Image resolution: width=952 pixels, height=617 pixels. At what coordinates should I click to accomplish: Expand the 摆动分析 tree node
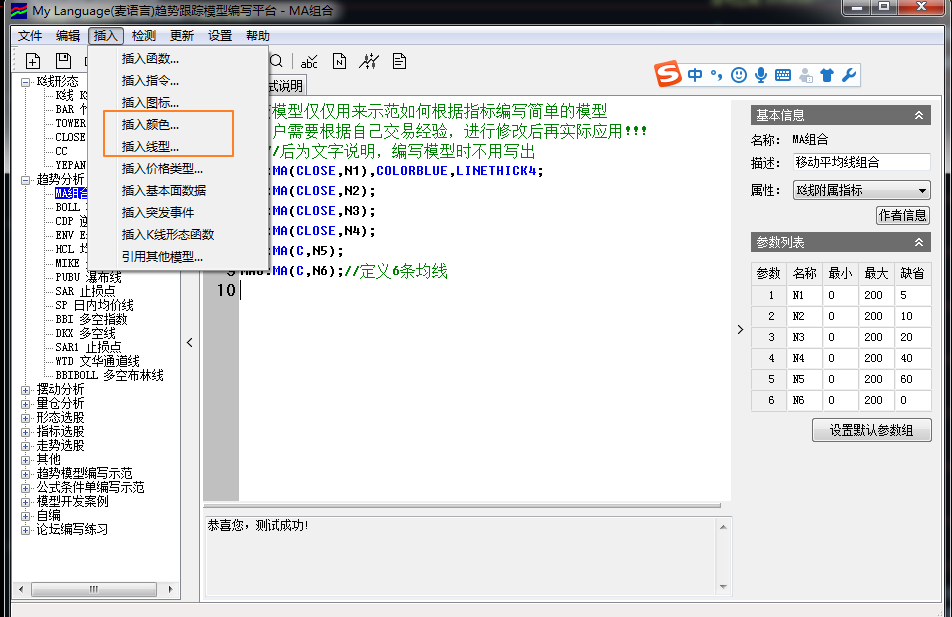(x=26, y=389)
